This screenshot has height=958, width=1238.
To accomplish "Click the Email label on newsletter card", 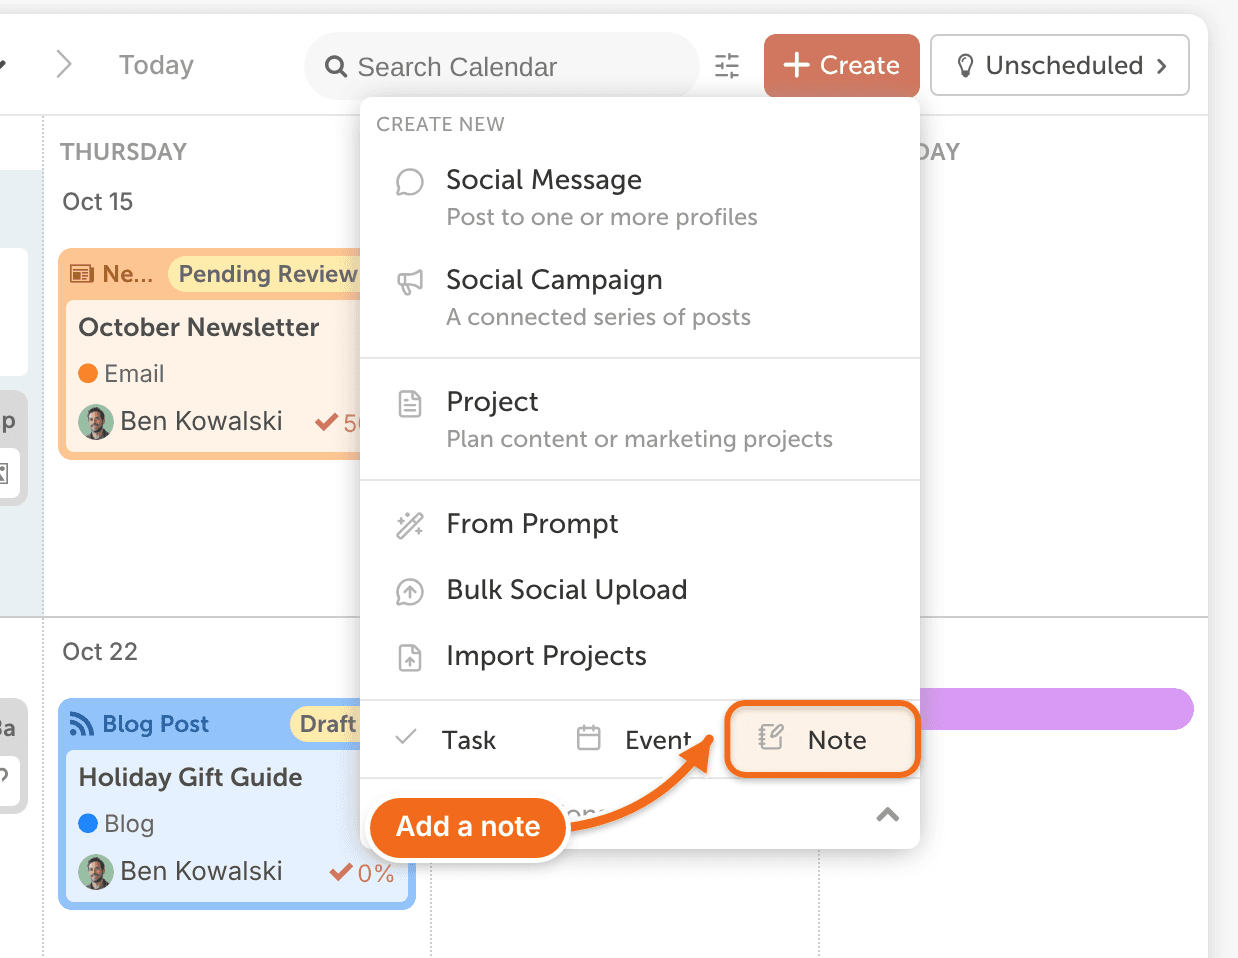I will pos(134,374).
